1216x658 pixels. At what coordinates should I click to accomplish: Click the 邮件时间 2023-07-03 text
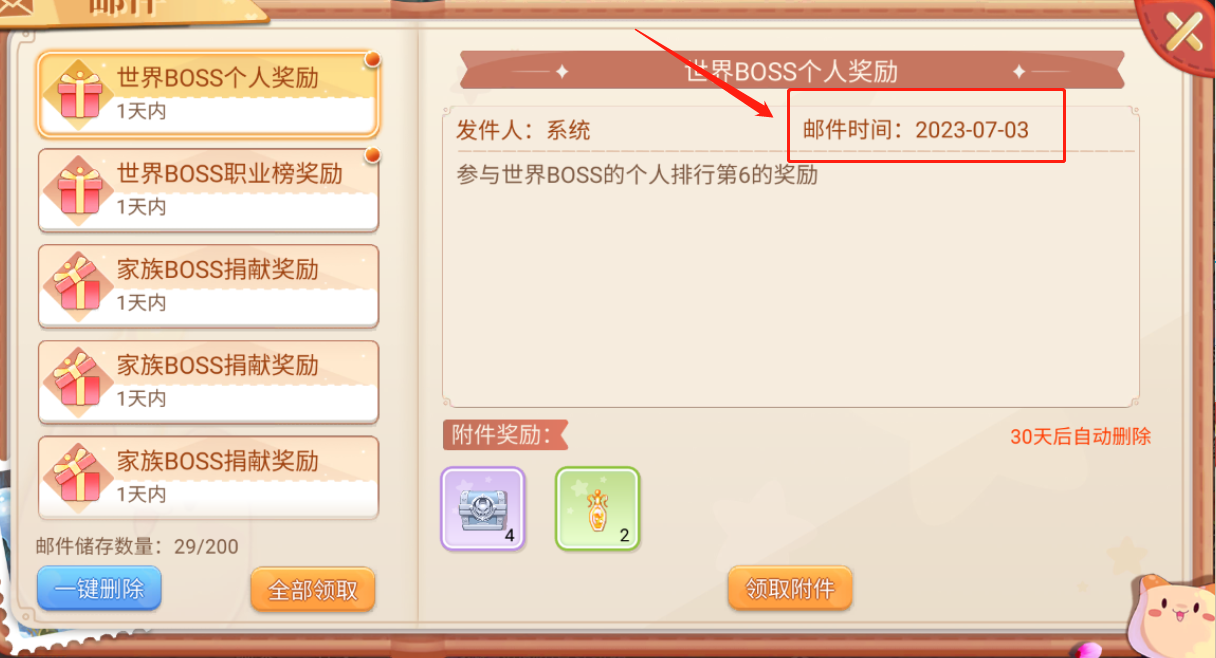916,130
